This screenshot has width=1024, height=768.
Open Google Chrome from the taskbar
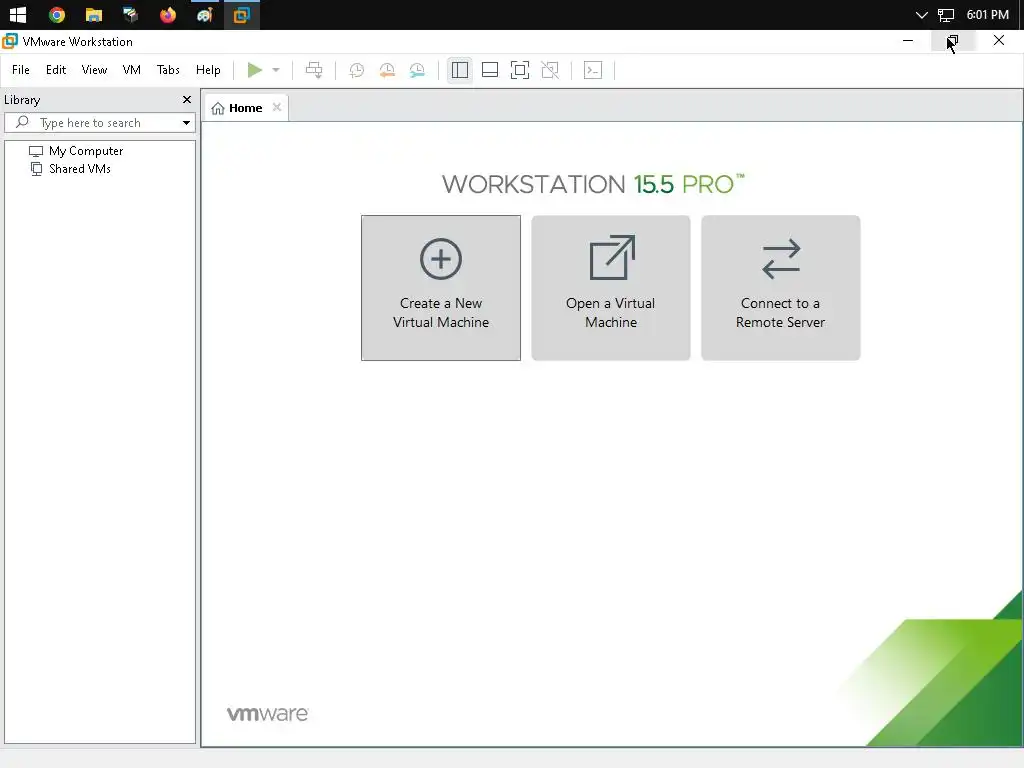pyautogui.click(x=57, y=15)
